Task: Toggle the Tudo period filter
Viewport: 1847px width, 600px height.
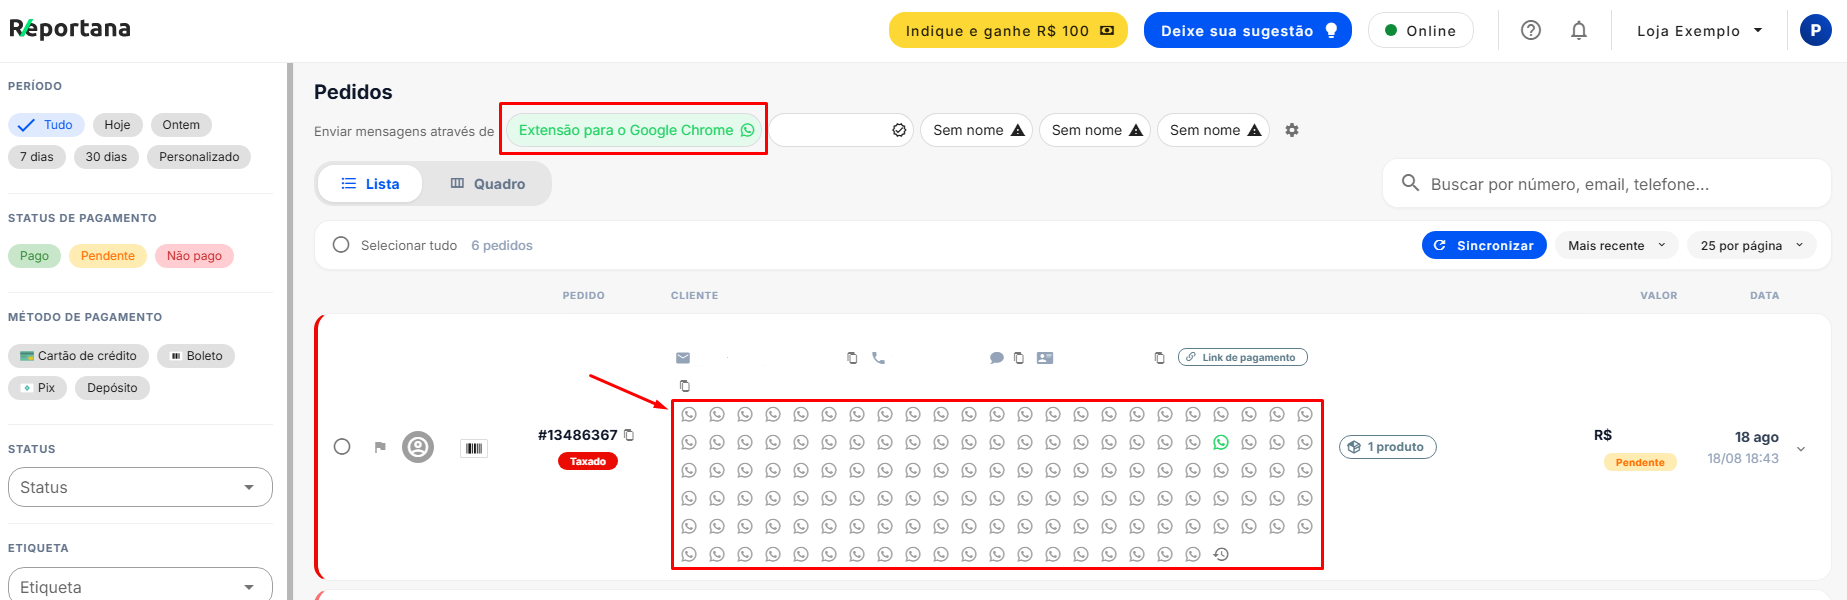Action: point(46,125)
